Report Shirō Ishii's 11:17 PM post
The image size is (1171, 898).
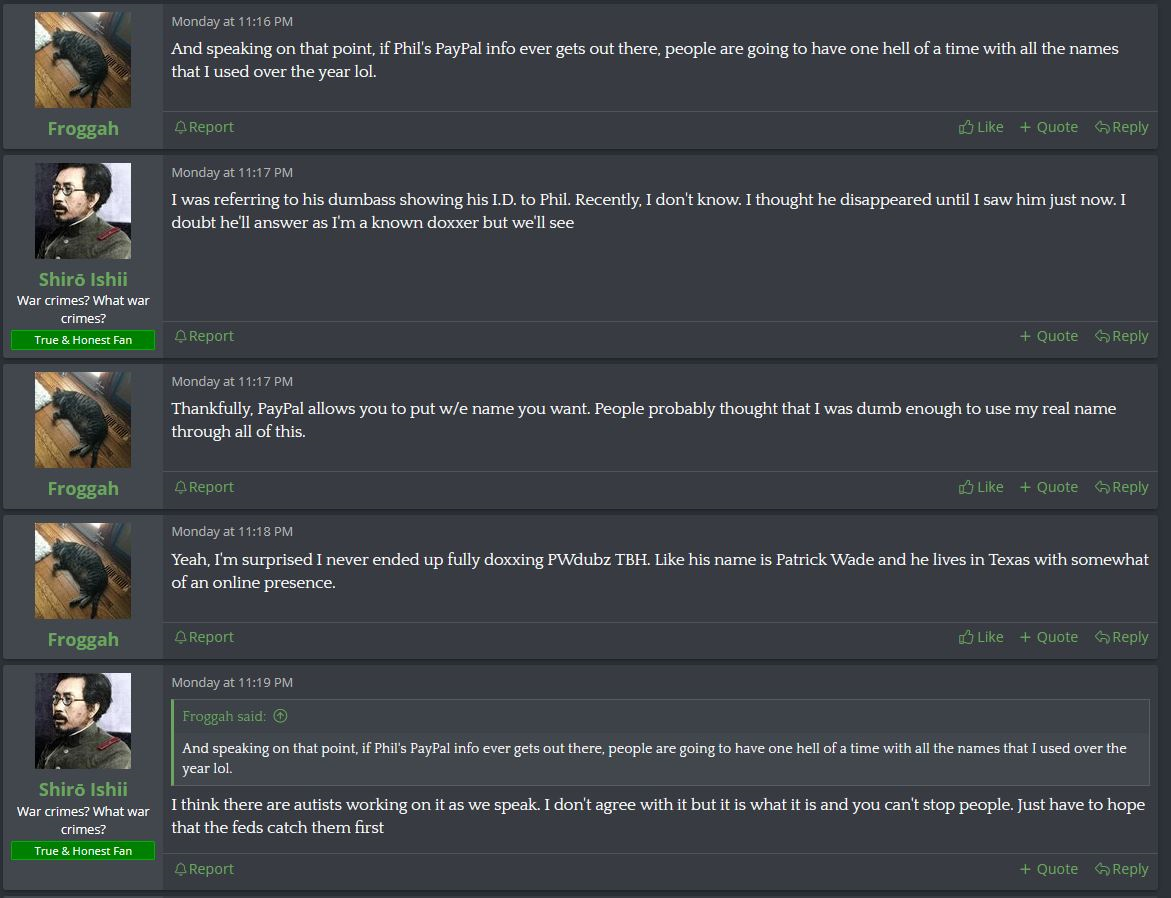(x=204, y=336)
